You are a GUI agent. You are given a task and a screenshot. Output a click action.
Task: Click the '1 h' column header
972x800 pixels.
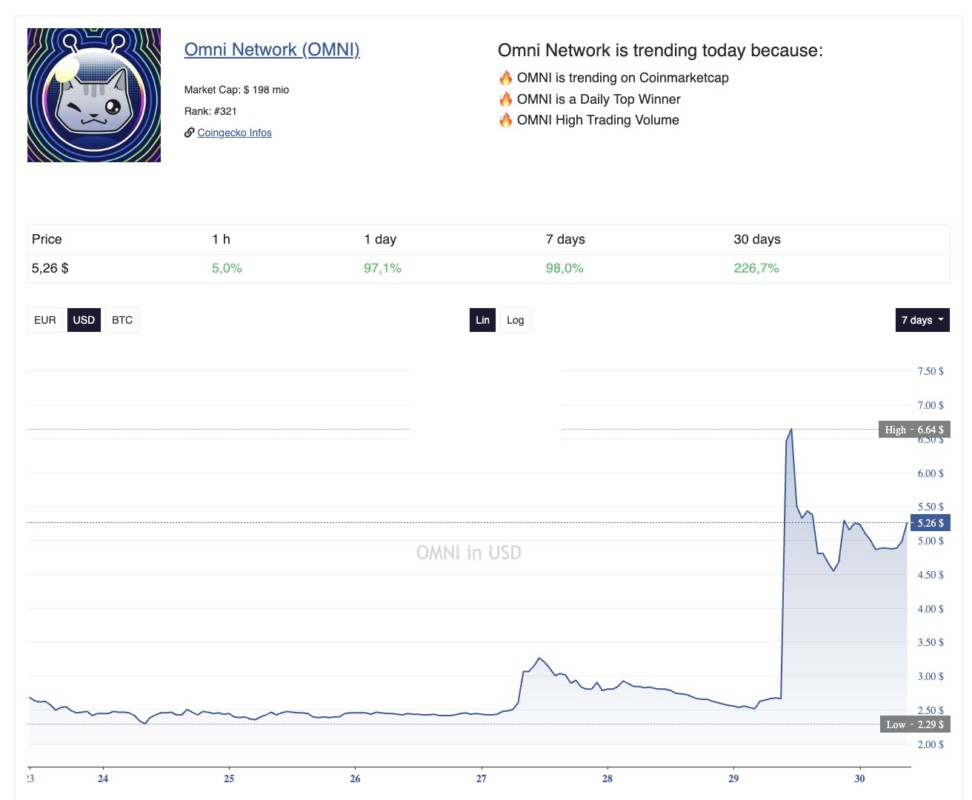tap(221, 239)
